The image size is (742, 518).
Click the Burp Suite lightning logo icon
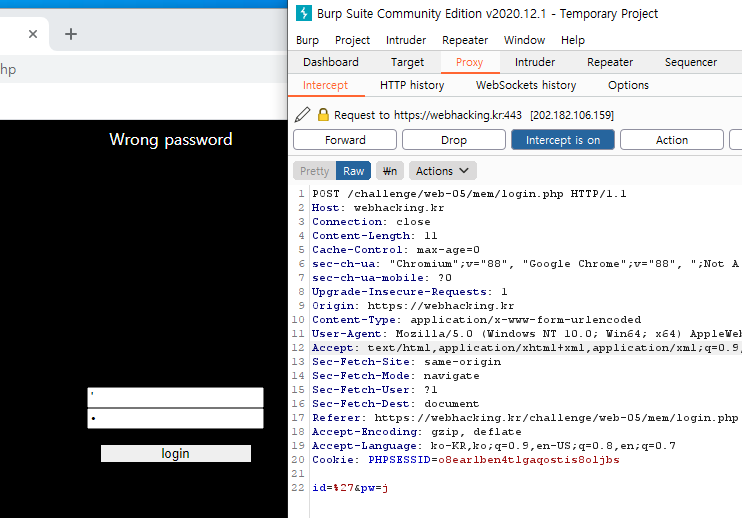[304, 13]
